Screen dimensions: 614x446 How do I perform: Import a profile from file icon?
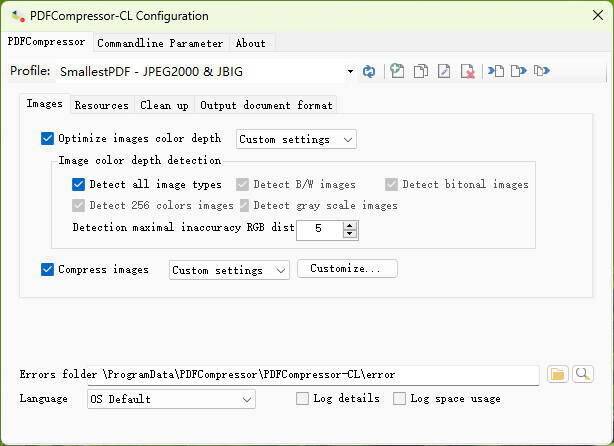click(x=496, y=71)
